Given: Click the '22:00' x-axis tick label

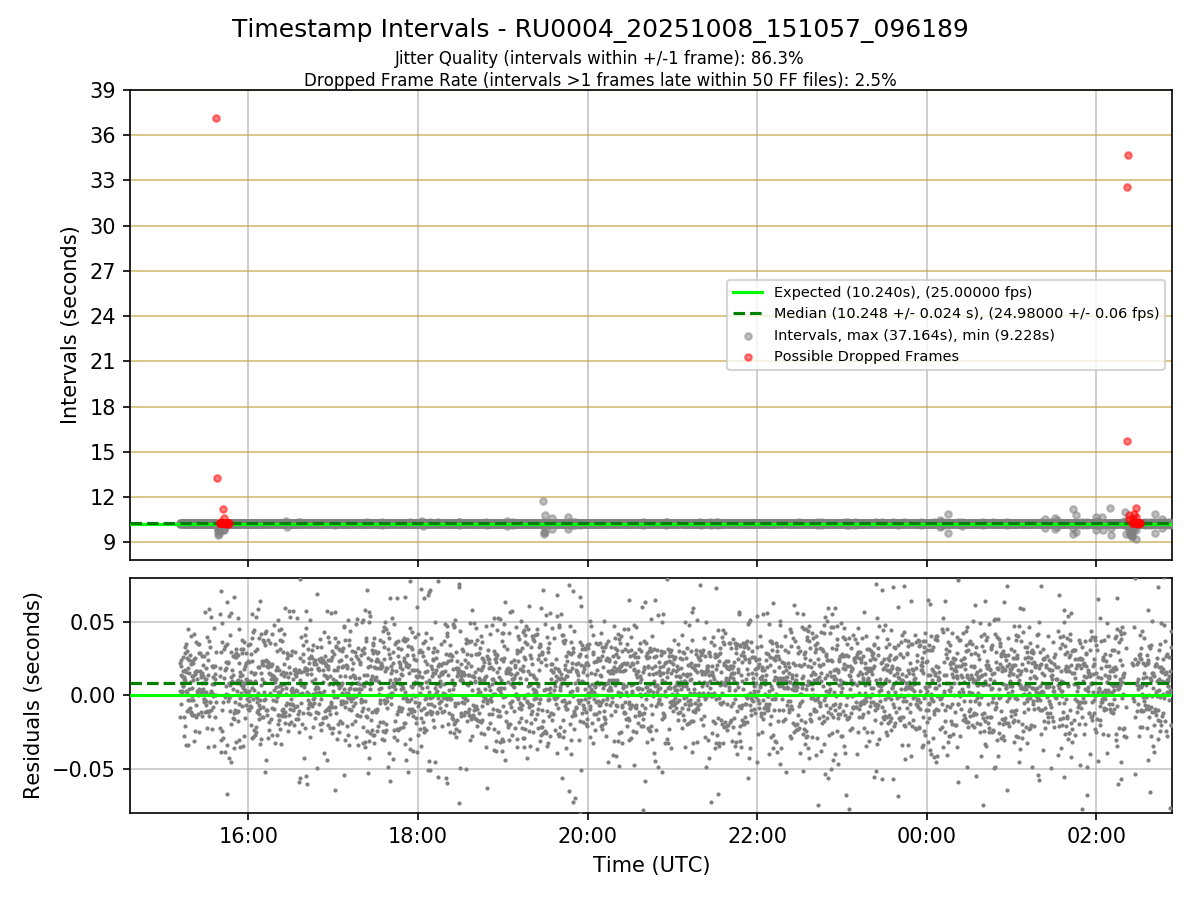Looking at the screenshot, I should tap(757, 833).
